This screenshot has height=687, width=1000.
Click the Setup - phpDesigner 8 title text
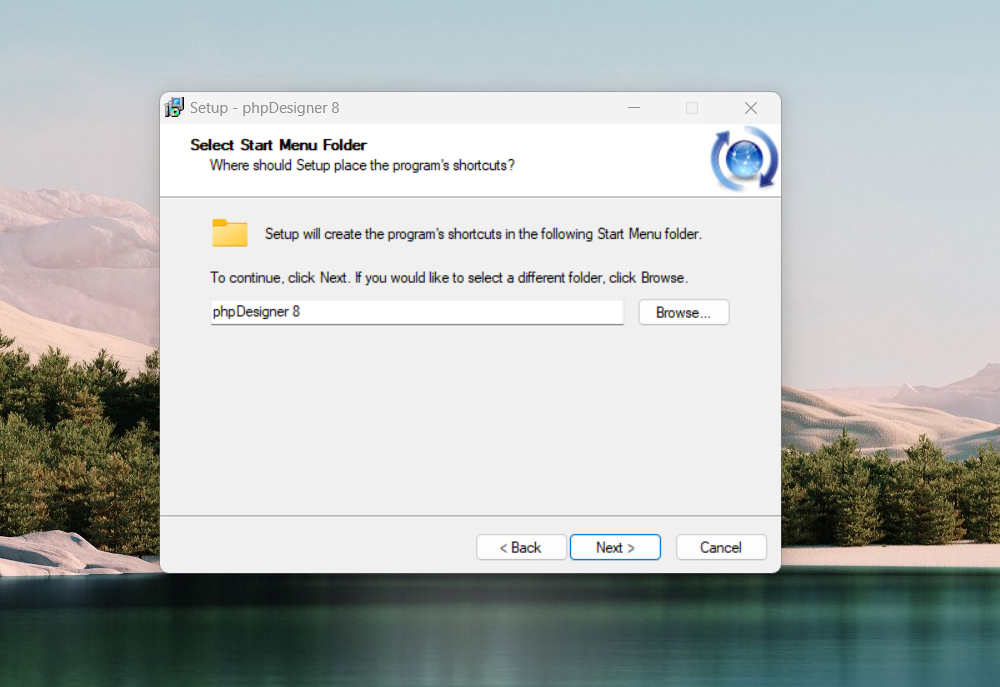265,108
